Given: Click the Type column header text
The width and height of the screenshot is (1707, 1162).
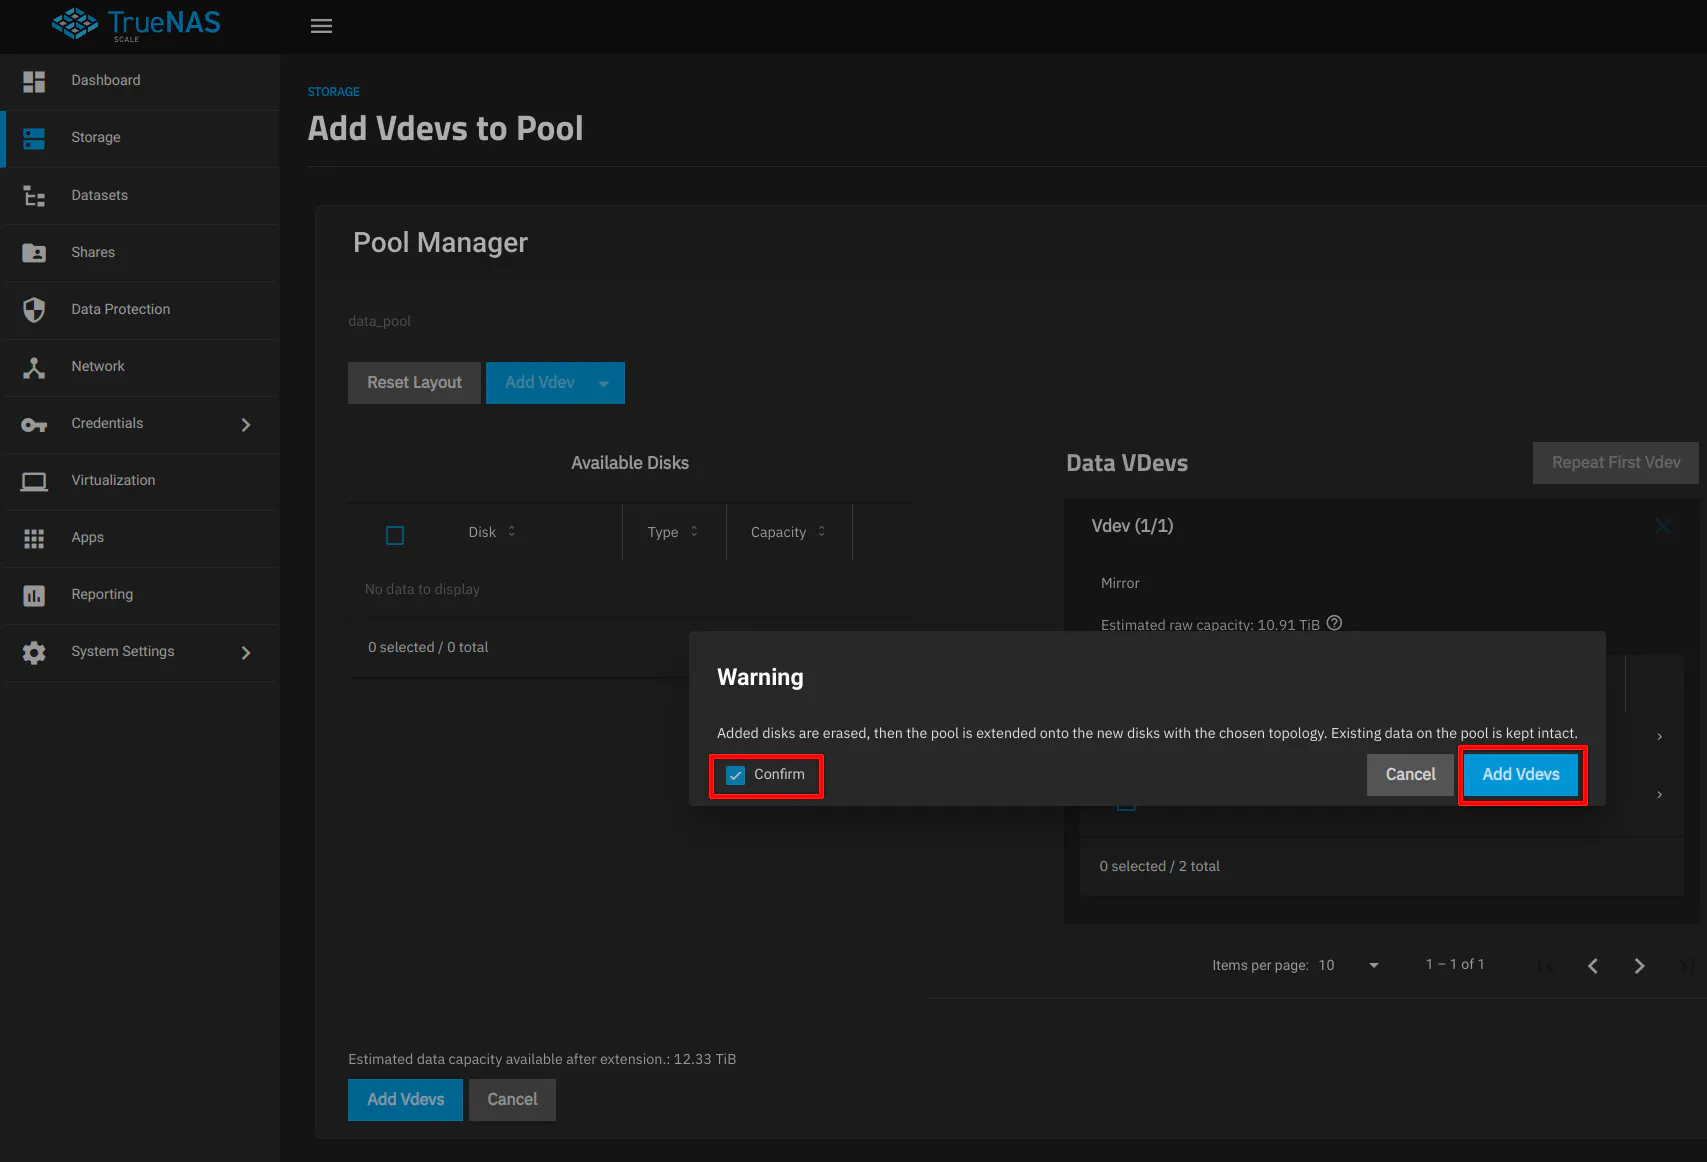Looking at the screenshot, I should [x=662, y=532].
